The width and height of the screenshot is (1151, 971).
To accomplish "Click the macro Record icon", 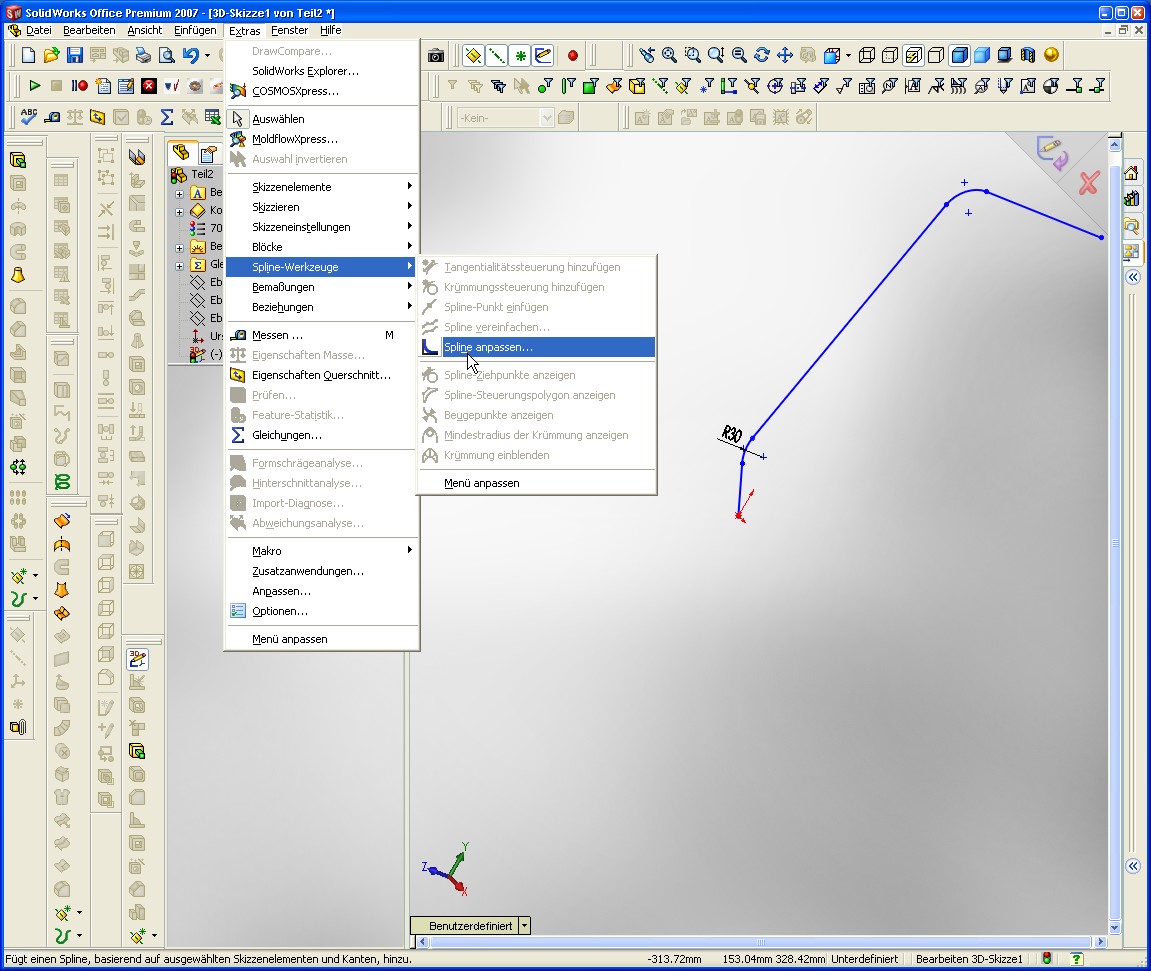I will pyautogui.click(x=79, y=86).
